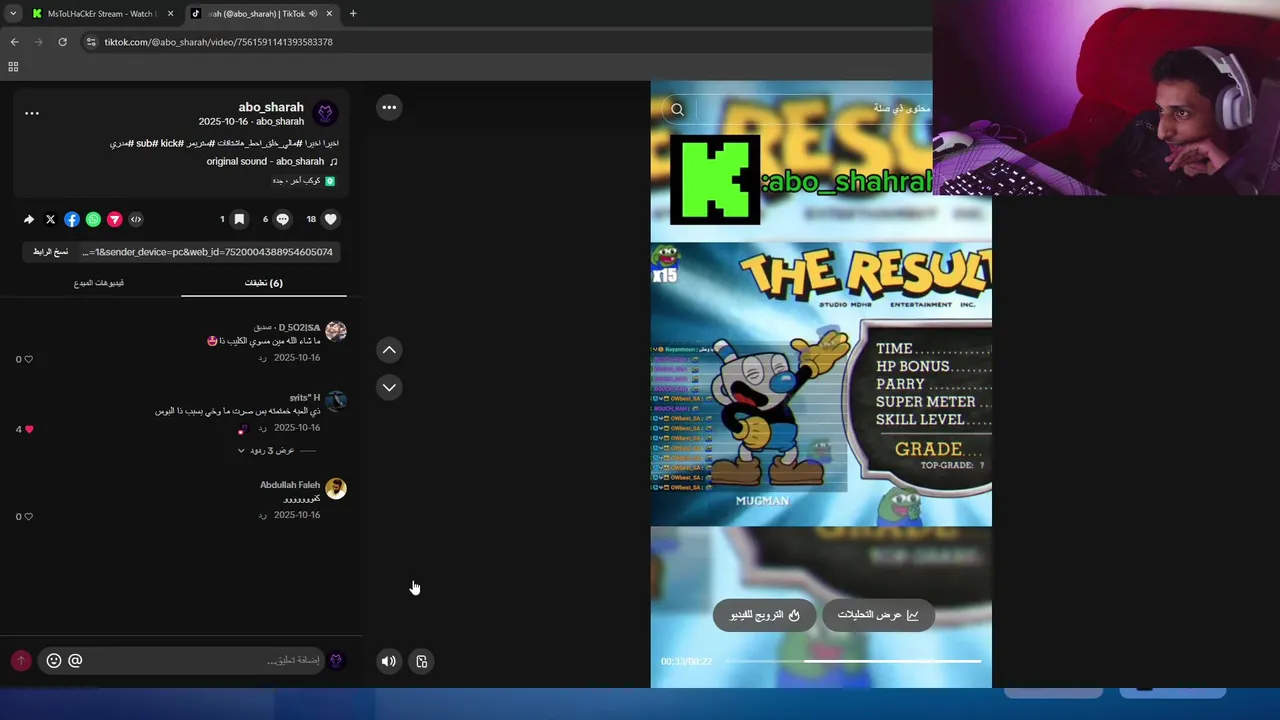This screenshot has width=1280, height=720.
Task: Switch to the فيديوهات المبدع creator videos tab
Action: [99, 283]
